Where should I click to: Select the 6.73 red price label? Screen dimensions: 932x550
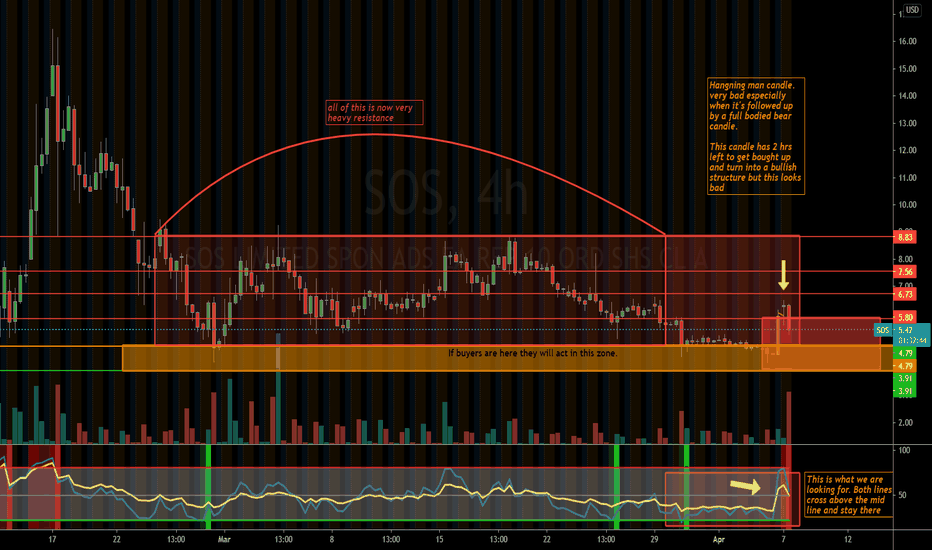[x=905, y=294]
